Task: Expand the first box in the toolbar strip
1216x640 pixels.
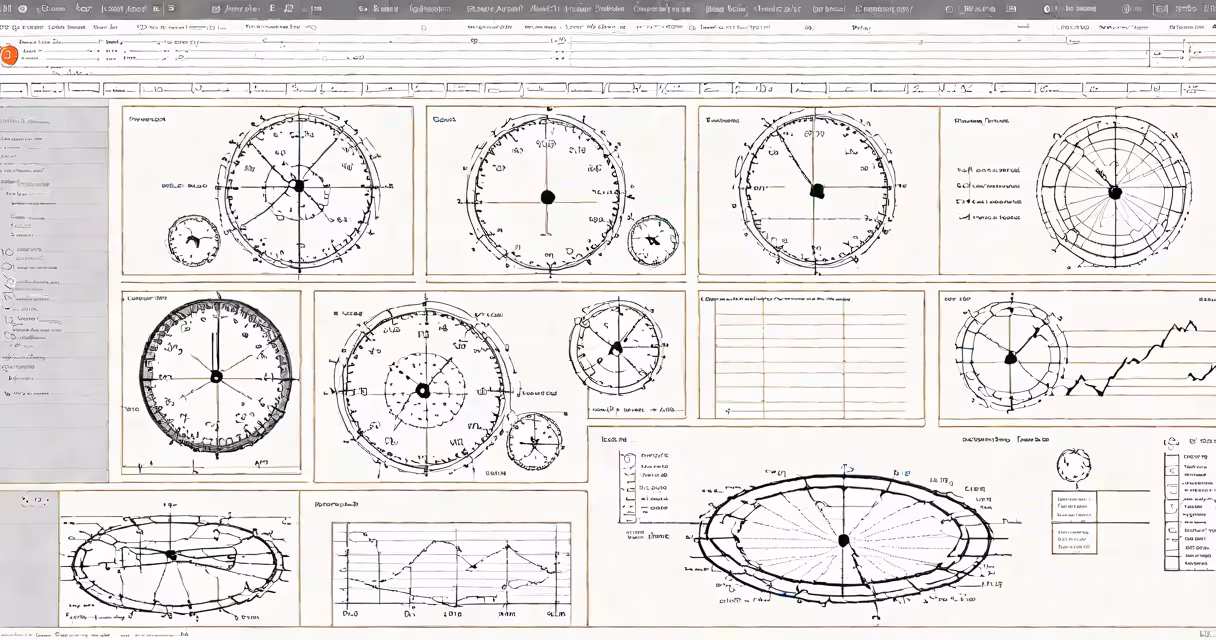Action: pos(14,89)
